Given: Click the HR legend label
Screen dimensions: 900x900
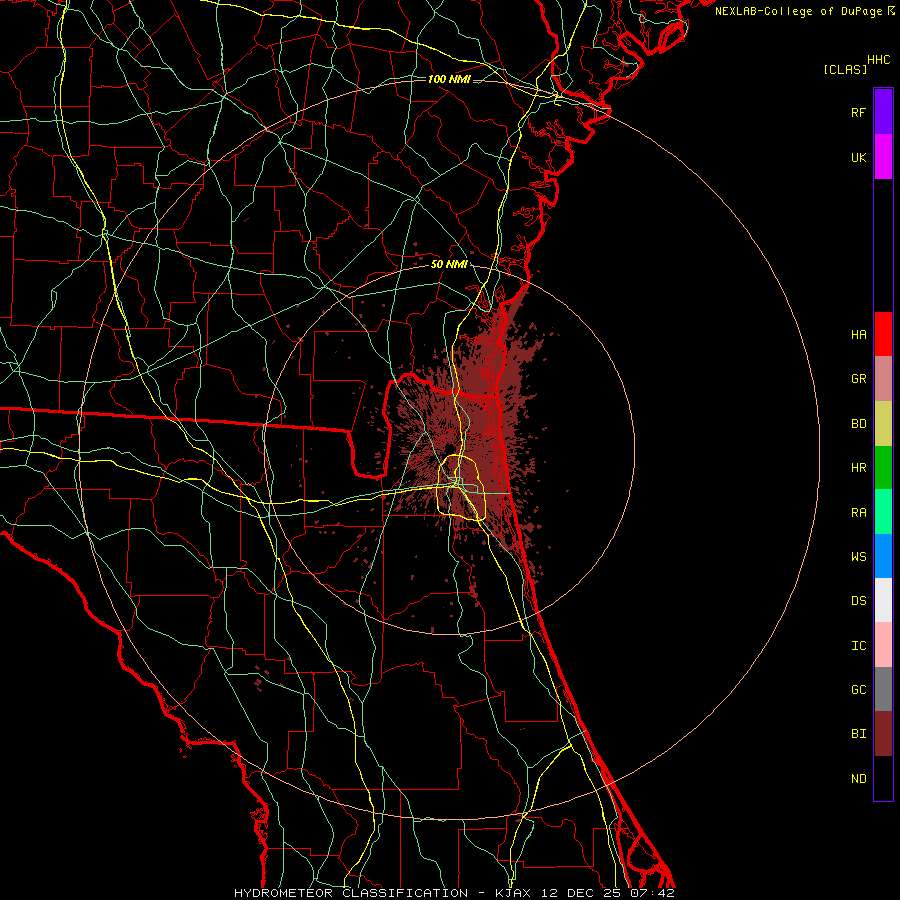Looking at the screenshot, I should click(x=858, y=468).
